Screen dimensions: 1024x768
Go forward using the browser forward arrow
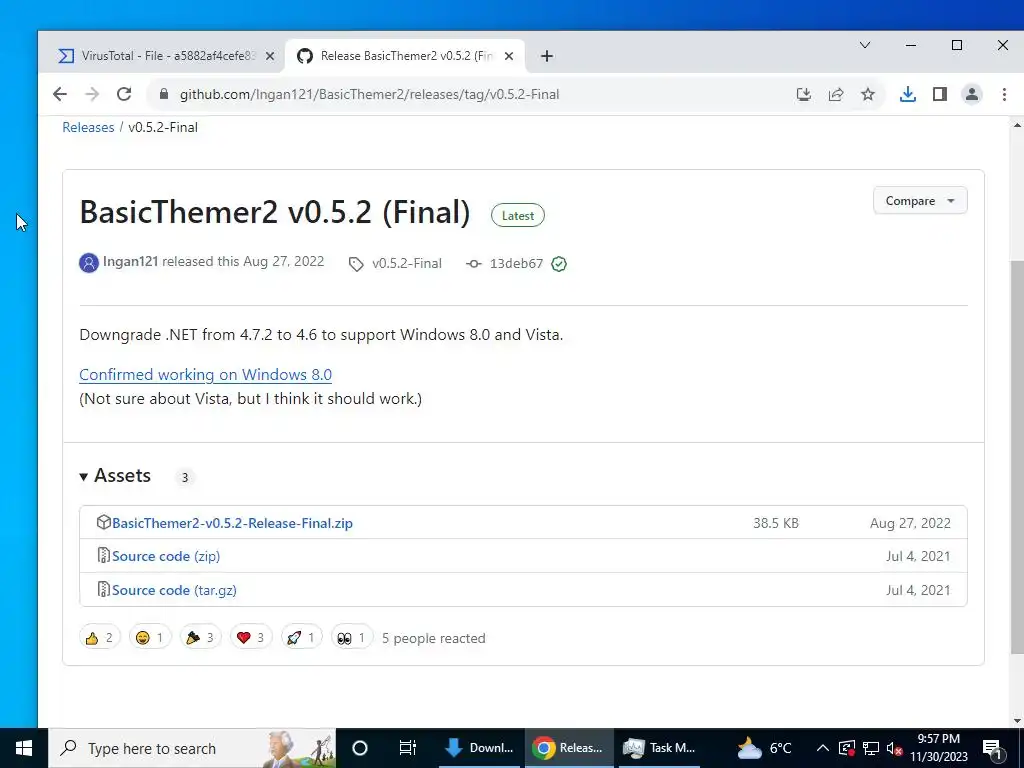(x=92, y=94)
